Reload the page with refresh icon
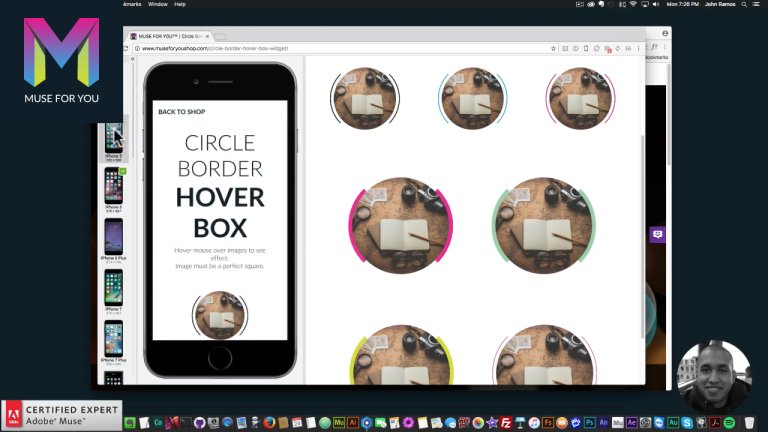This screenshot has height=432, width=768. 125,48
